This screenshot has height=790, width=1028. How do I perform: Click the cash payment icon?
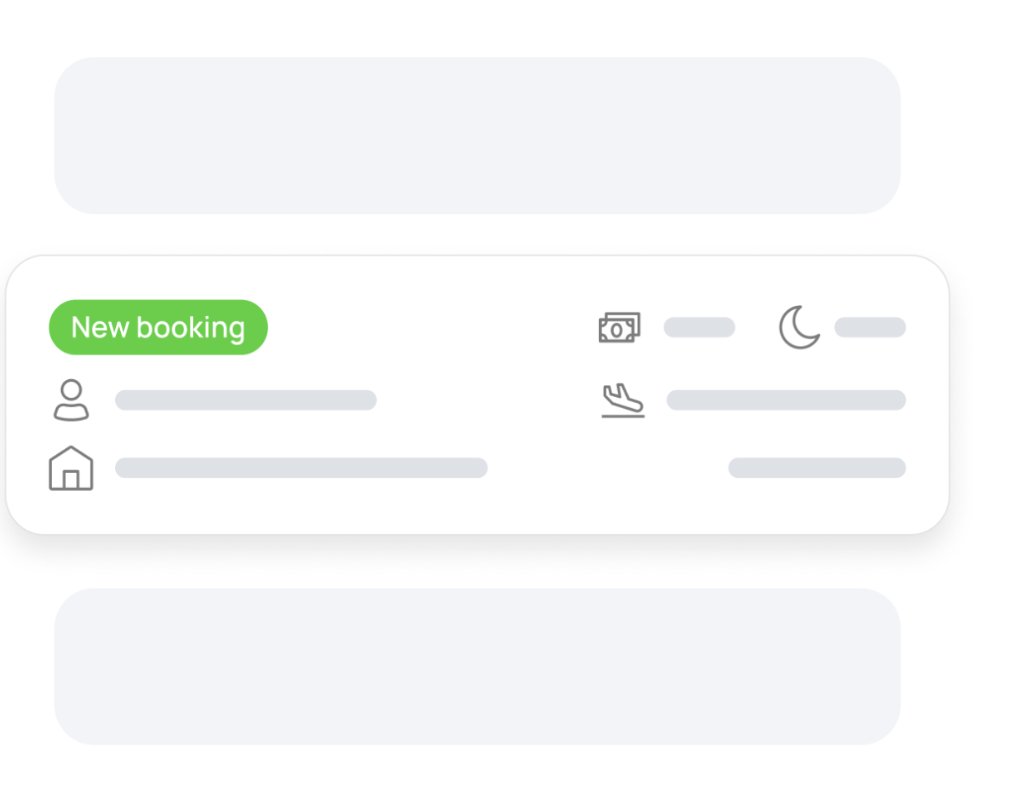click(620, 327)
